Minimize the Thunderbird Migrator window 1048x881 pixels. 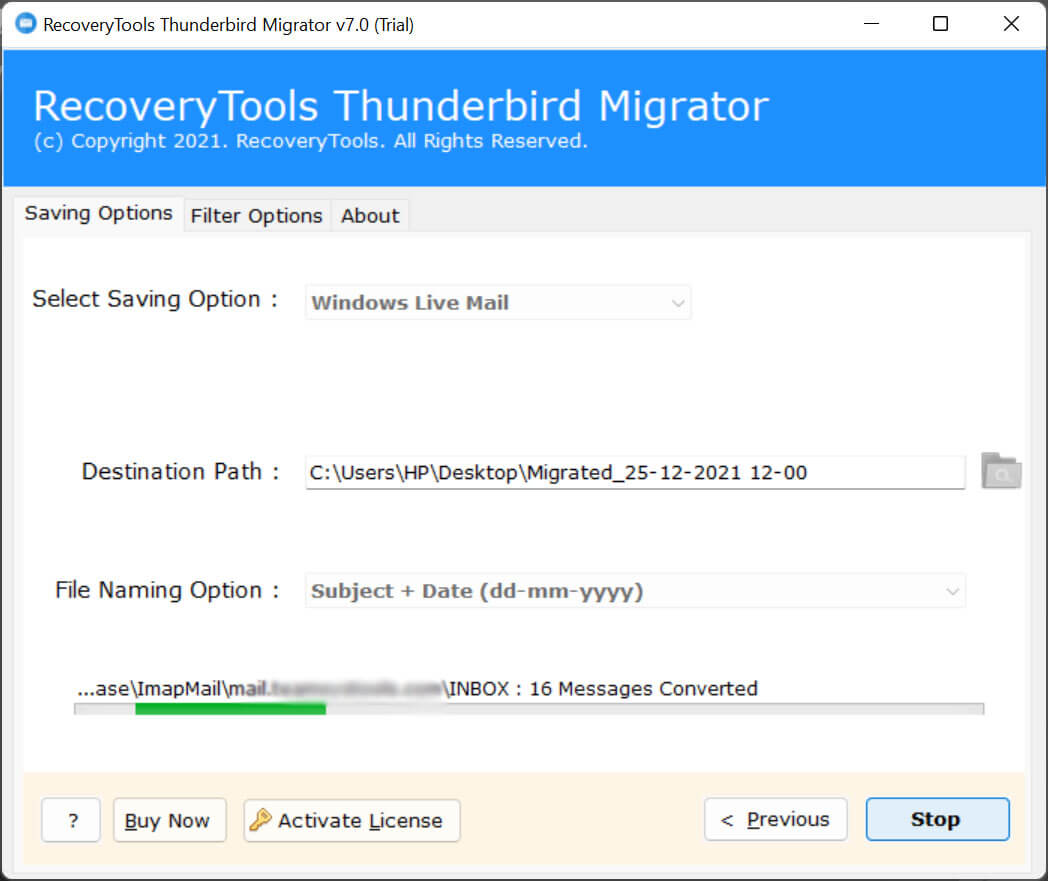pos(871,24)
